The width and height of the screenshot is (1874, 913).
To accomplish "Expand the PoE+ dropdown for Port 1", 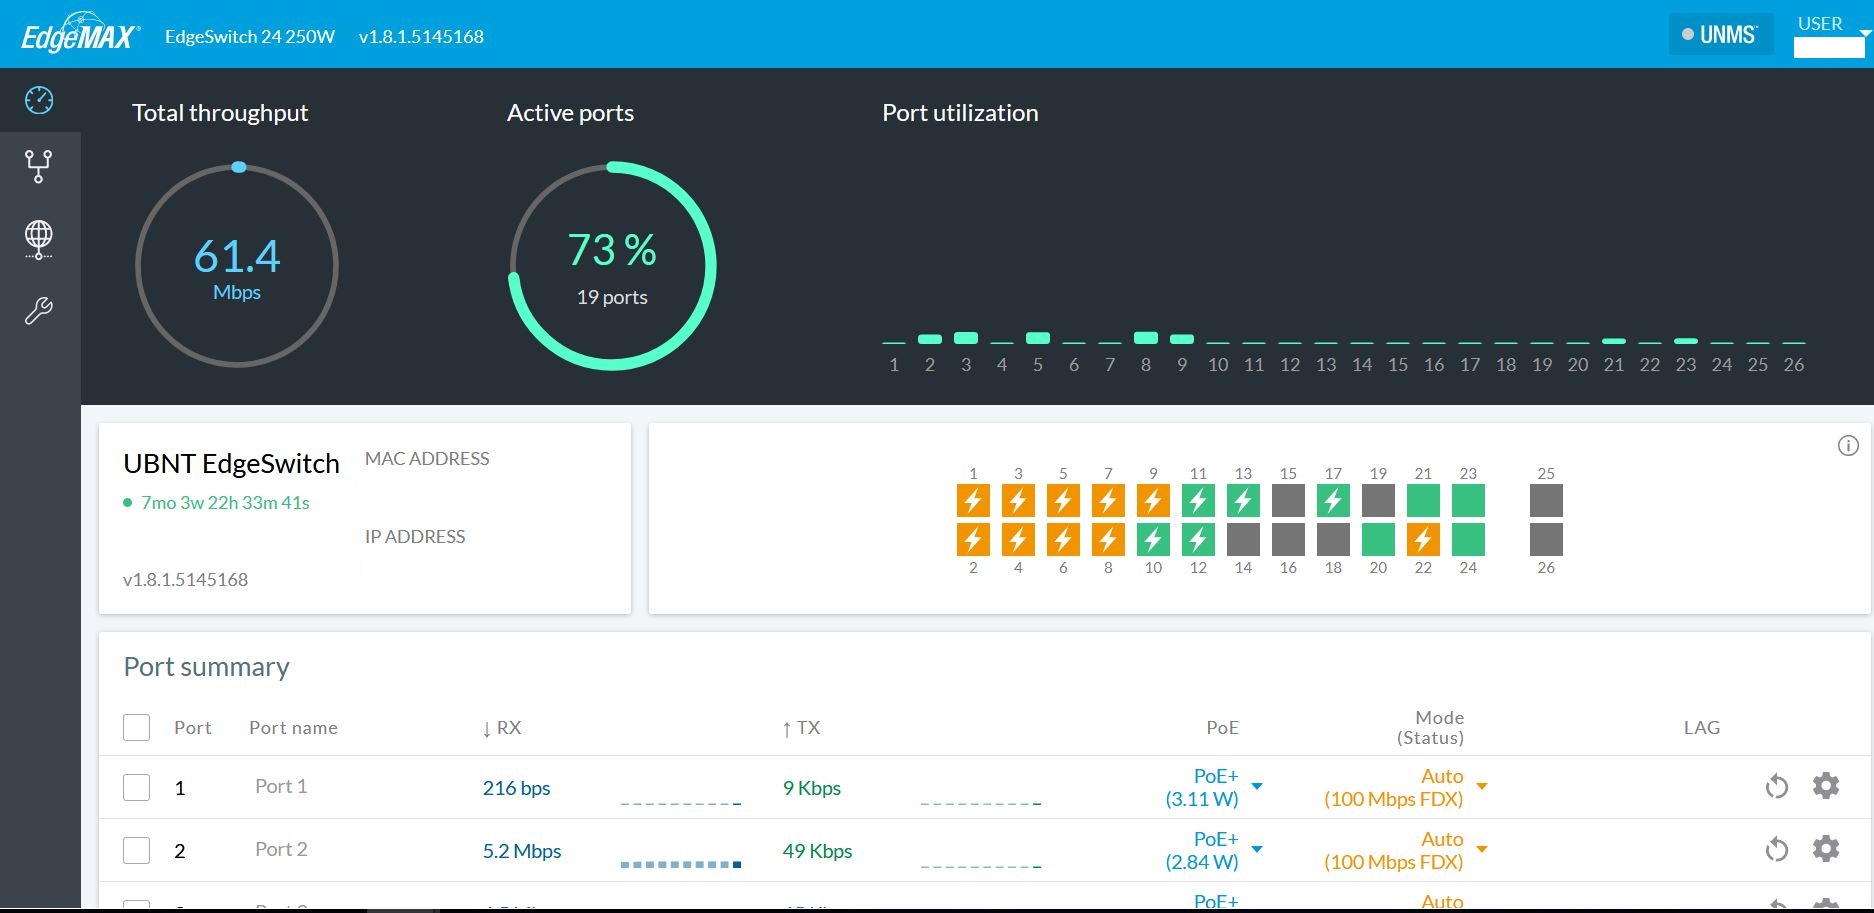I will click(1257, 787).
